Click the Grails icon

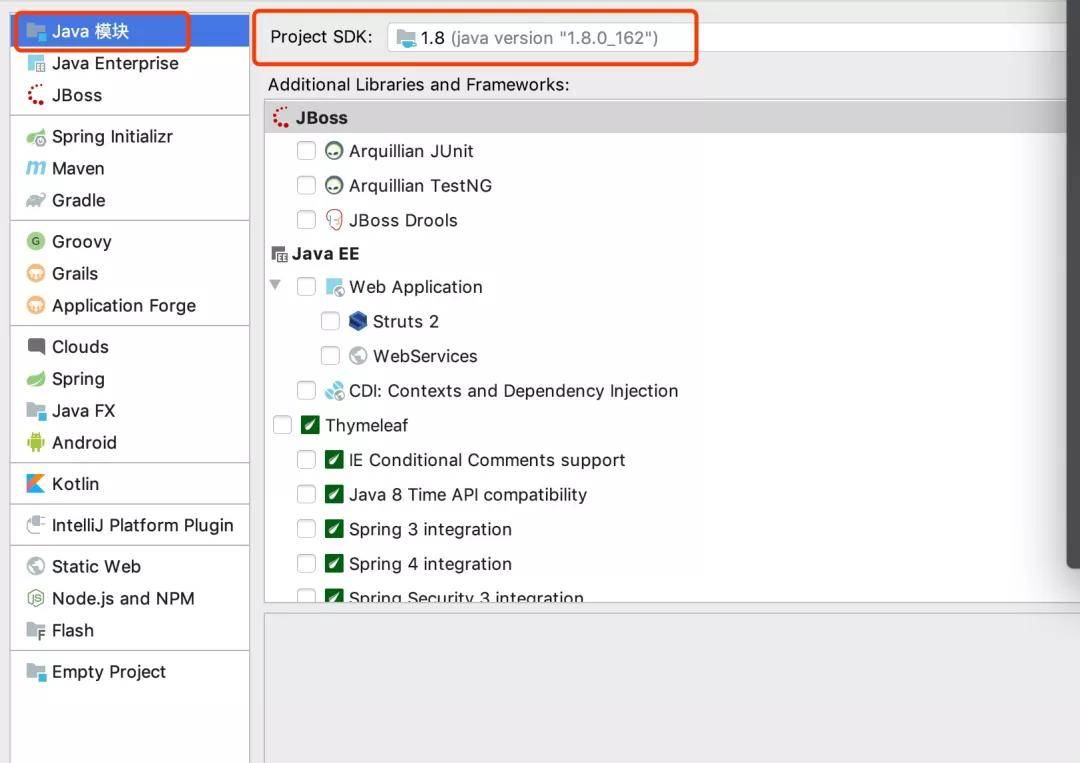click(36, 273)
